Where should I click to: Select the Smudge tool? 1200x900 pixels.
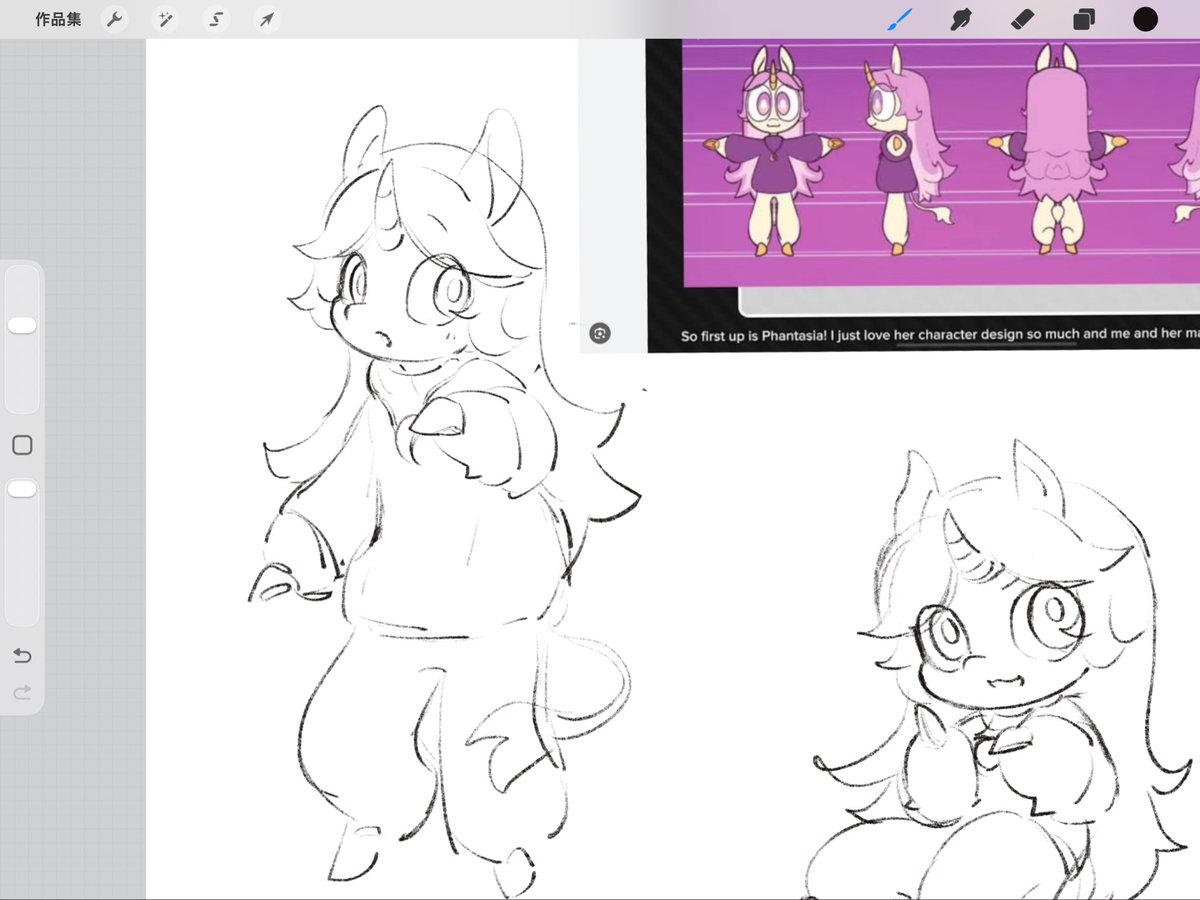tap(962, 19)
